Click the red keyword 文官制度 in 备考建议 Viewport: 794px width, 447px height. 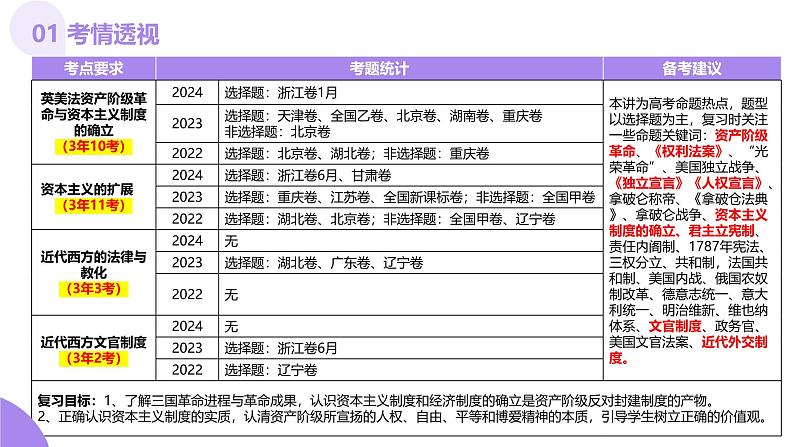(675, 326)
